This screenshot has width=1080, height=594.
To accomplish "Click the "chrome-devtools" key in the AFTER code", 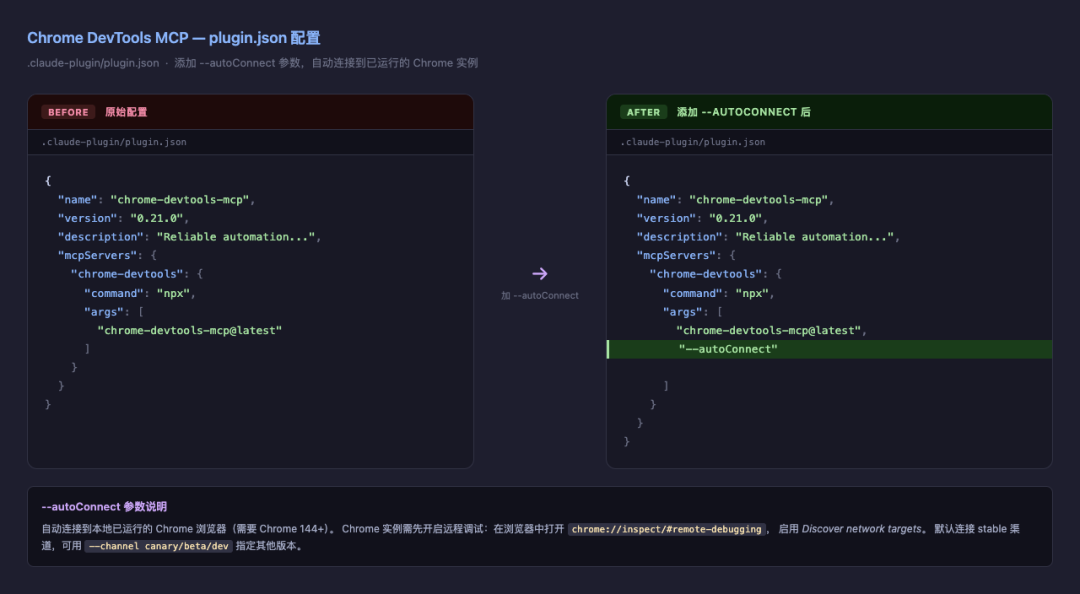I will pyautogui.click(x=706, y=274).
